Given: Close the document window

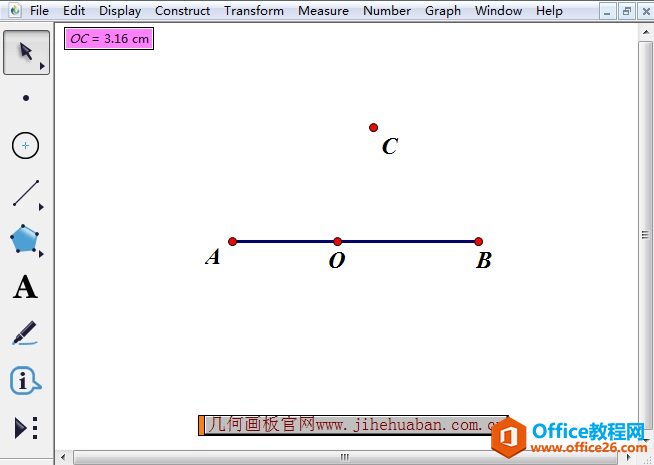Looking at the screenshot, I should [x=645, y=12].
